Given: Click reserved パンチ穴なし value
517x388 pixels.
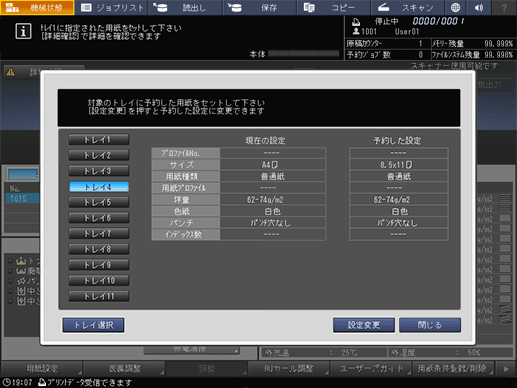Looking at the screenshot, I should [398, 223].
